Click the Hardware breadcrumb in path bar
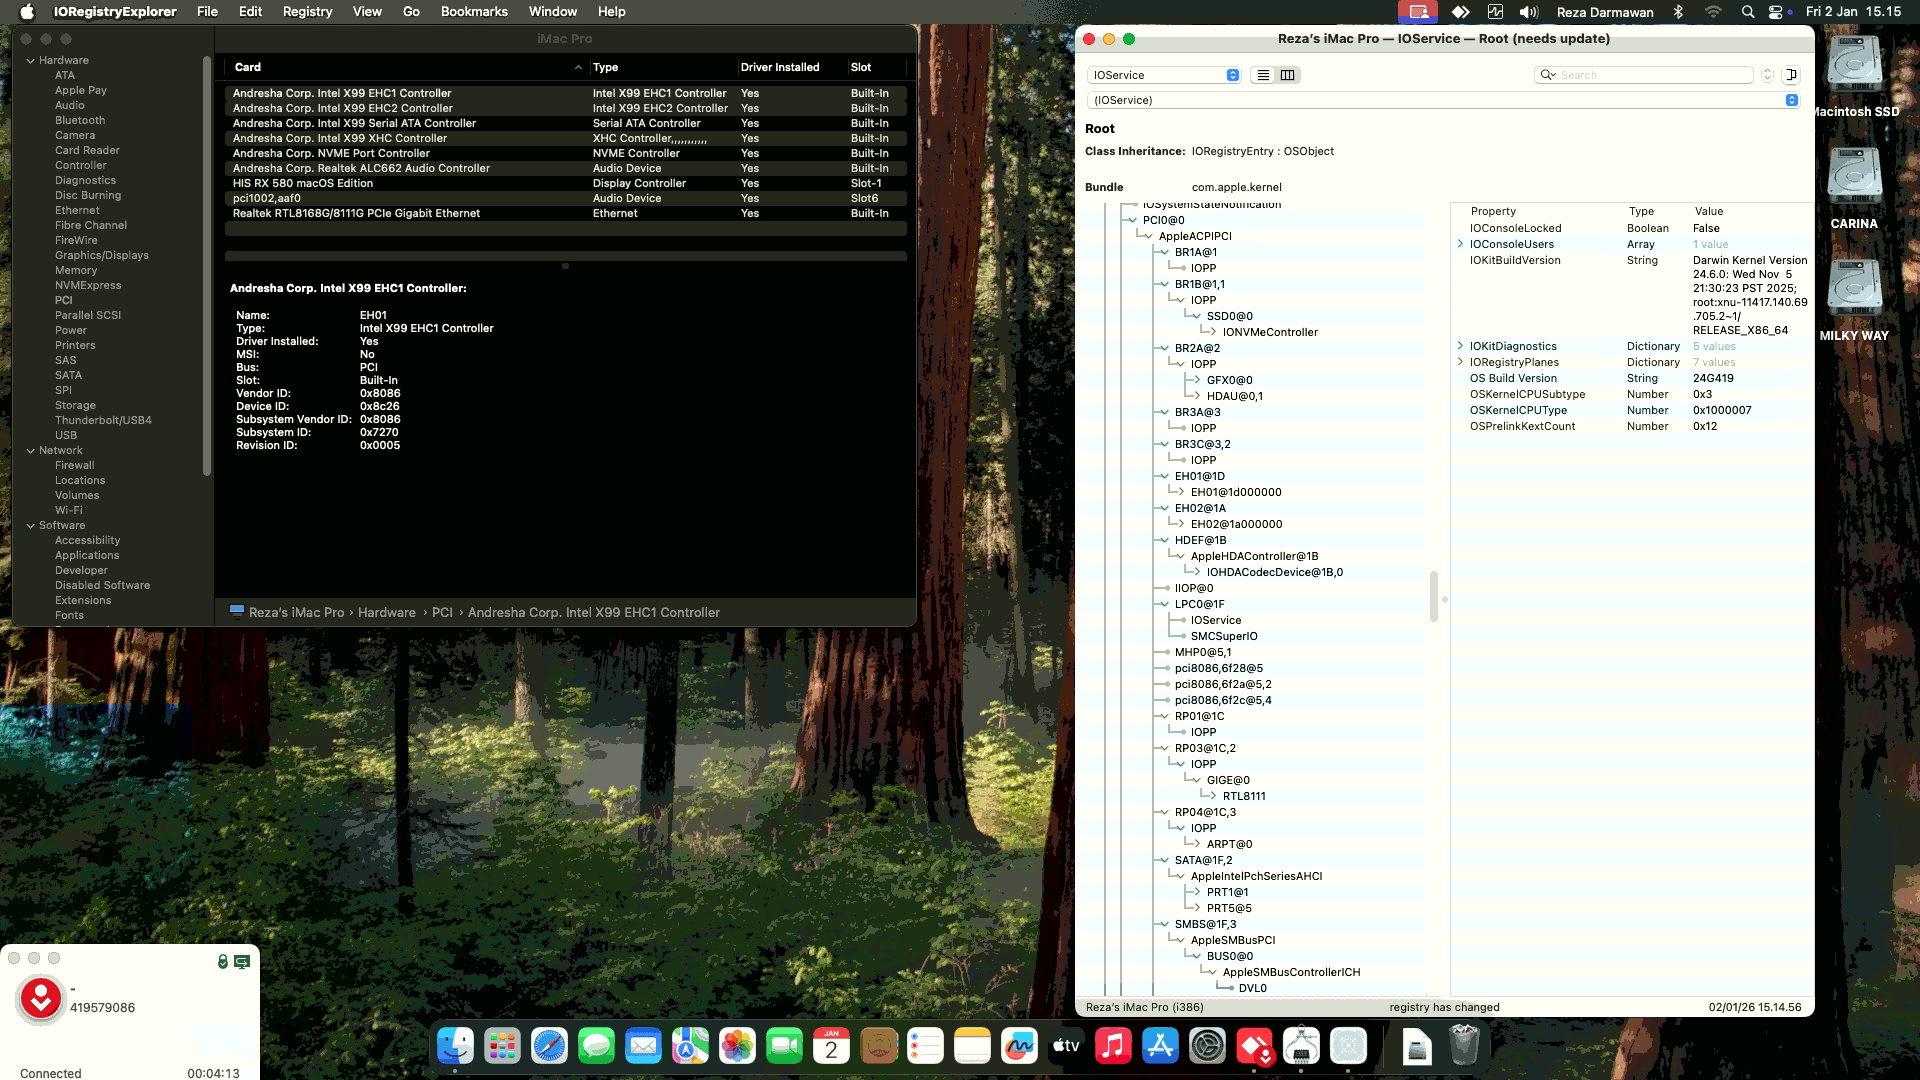The image size is (1920, 1080). pyautogui.click(x=387, y=612)
